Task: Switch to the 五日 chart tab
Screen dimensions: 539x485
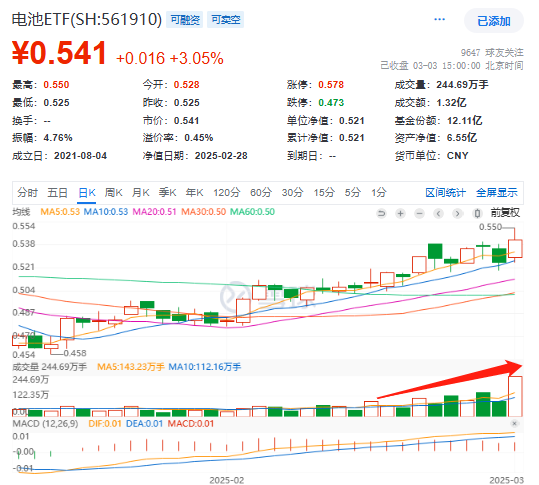Action: [x=57, y=192]
